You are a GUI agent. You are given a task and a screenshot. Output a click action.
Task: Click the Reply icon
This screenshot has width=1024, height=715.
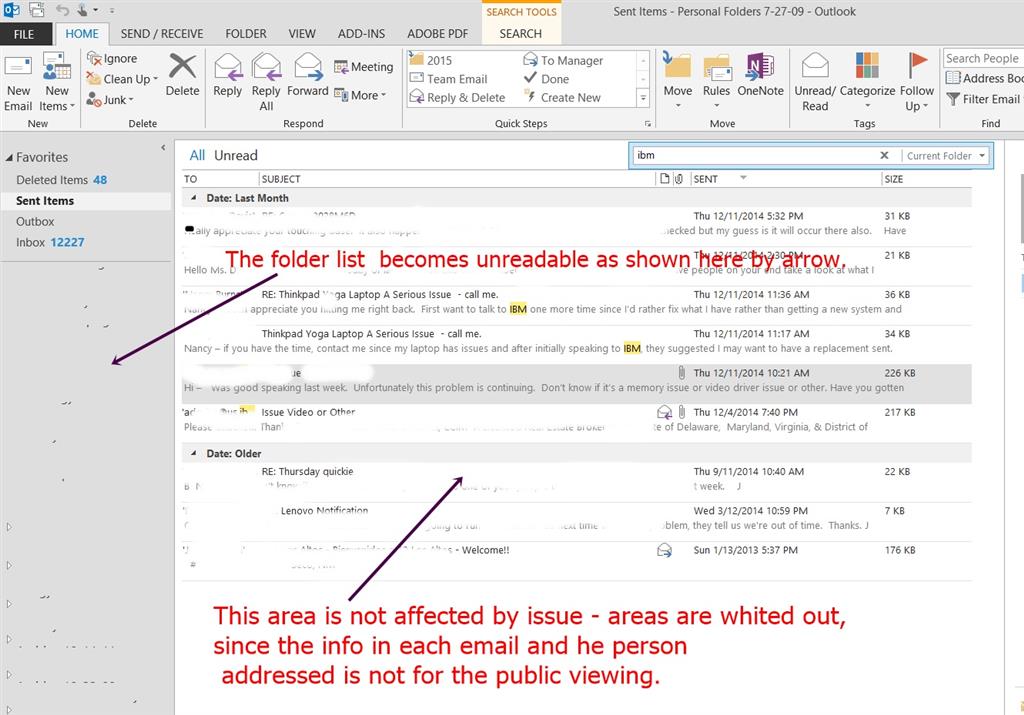(227, 75)
